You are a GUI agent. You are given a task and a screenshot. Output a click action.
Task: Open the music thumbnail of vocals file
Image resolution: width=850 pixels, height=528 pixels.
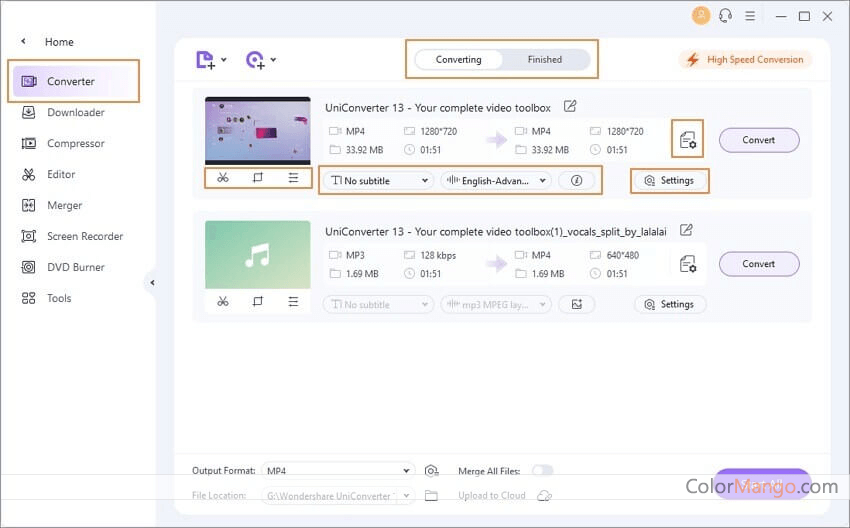click(x=257, y=254)
